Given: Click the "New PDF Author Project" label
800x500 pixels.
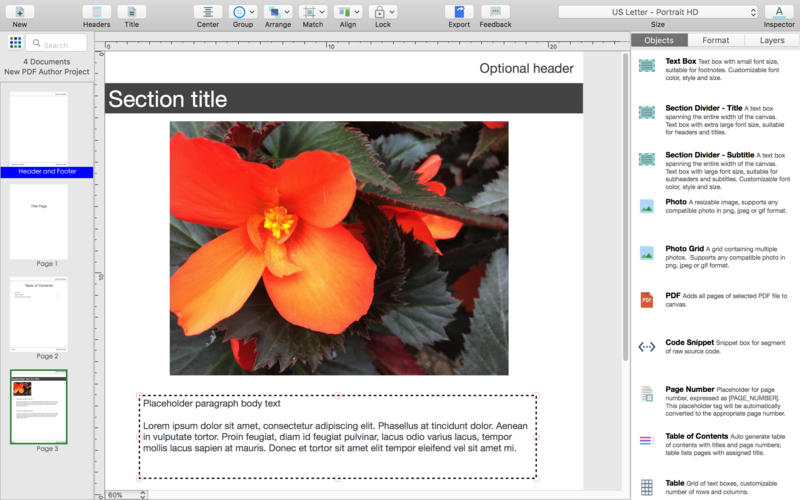Looking at the screenshot, I should tap(47, 72).
